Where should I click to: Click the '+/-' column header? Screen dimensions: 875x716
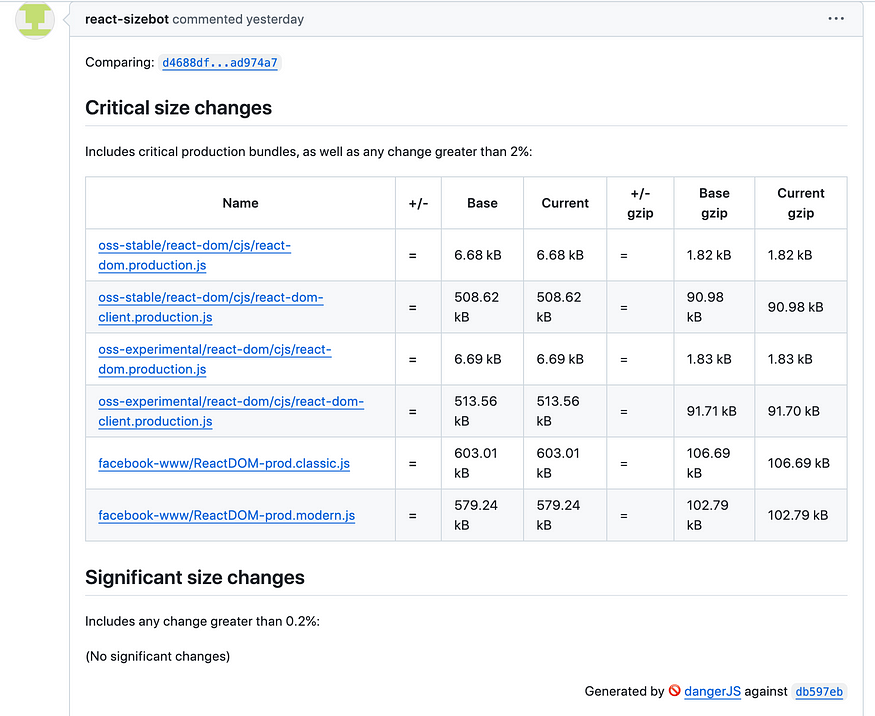[x=418, y=203]
